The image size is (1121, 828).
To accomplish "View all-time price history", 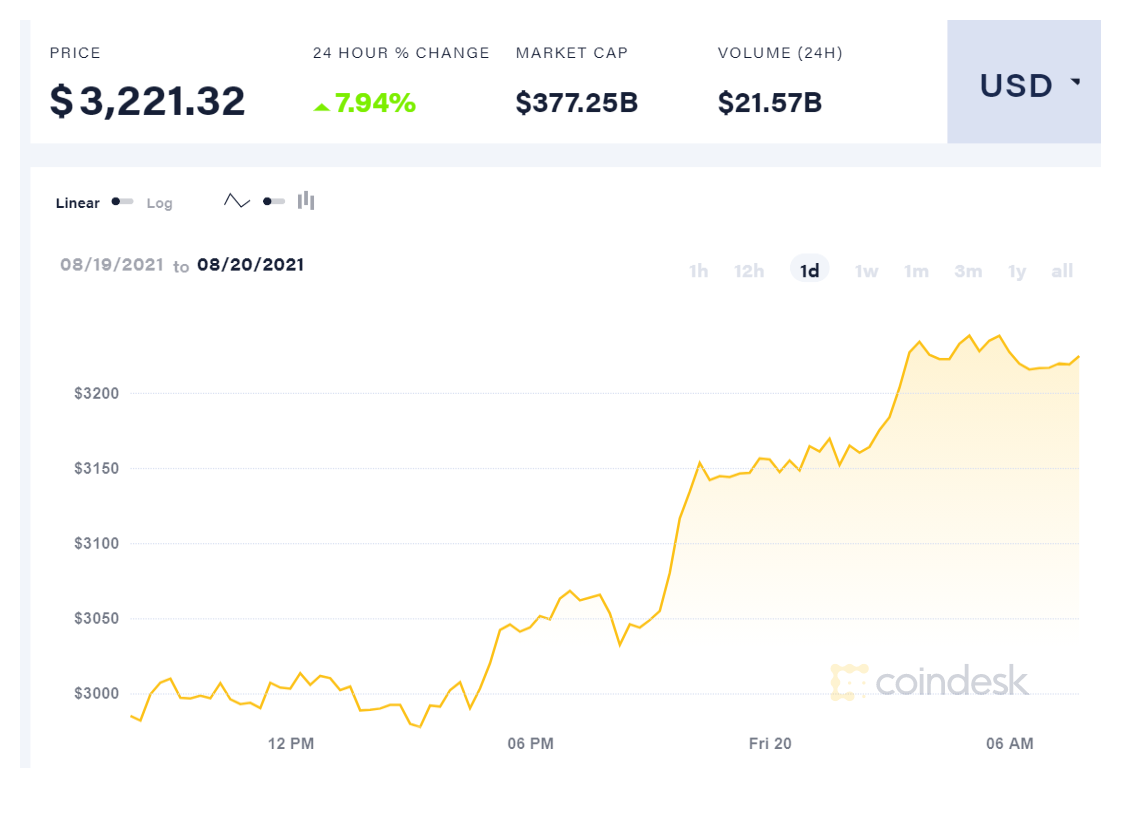I will [x=1062, y=271].
